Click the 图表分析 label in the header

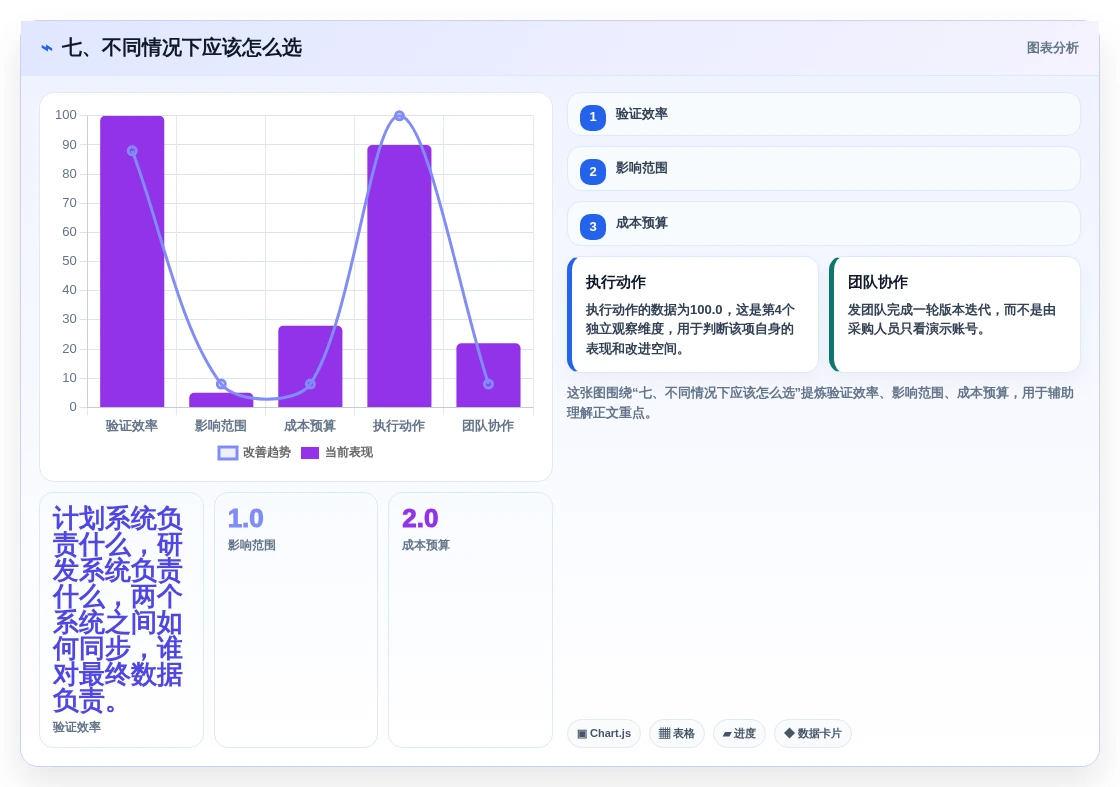(x=1052, y=48)
